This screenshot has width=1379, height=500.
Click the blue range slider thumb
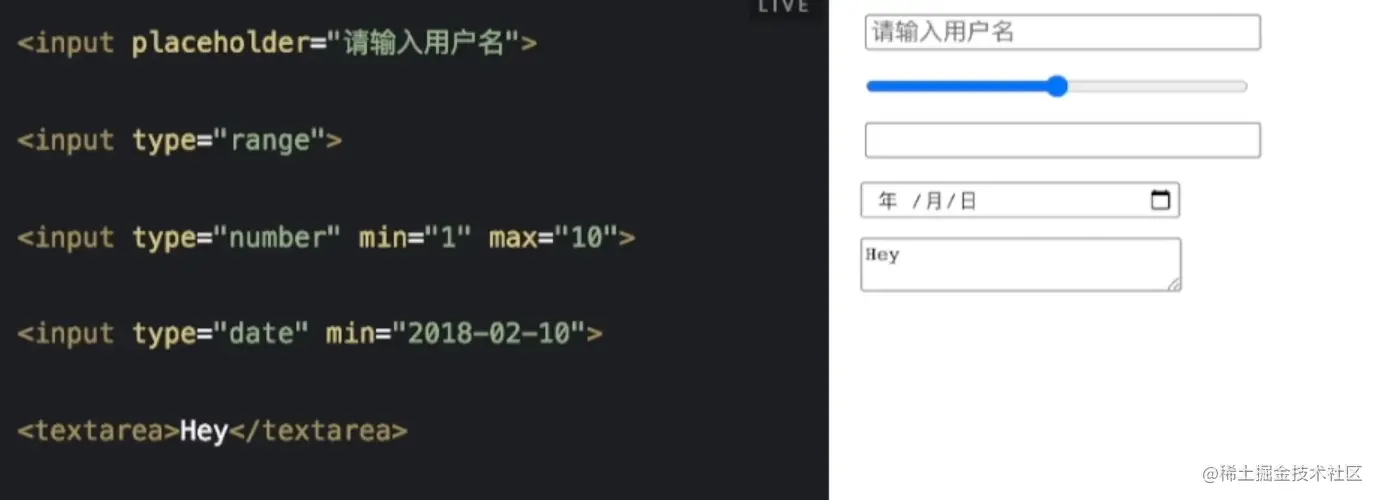point(1057,86)
